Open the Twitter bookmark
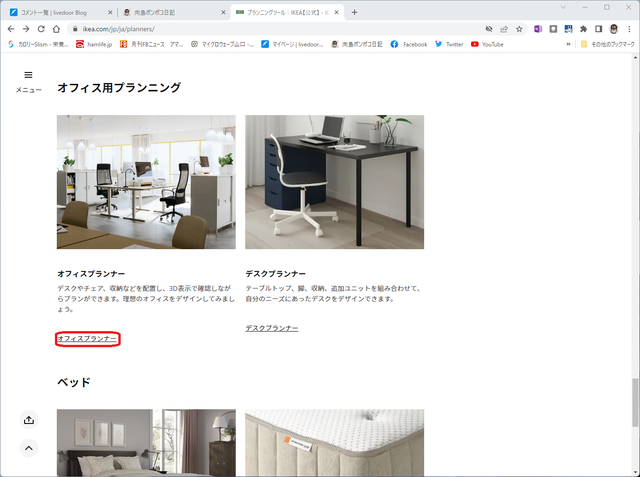This screenshot has width=640, height=477. [449, 44]
